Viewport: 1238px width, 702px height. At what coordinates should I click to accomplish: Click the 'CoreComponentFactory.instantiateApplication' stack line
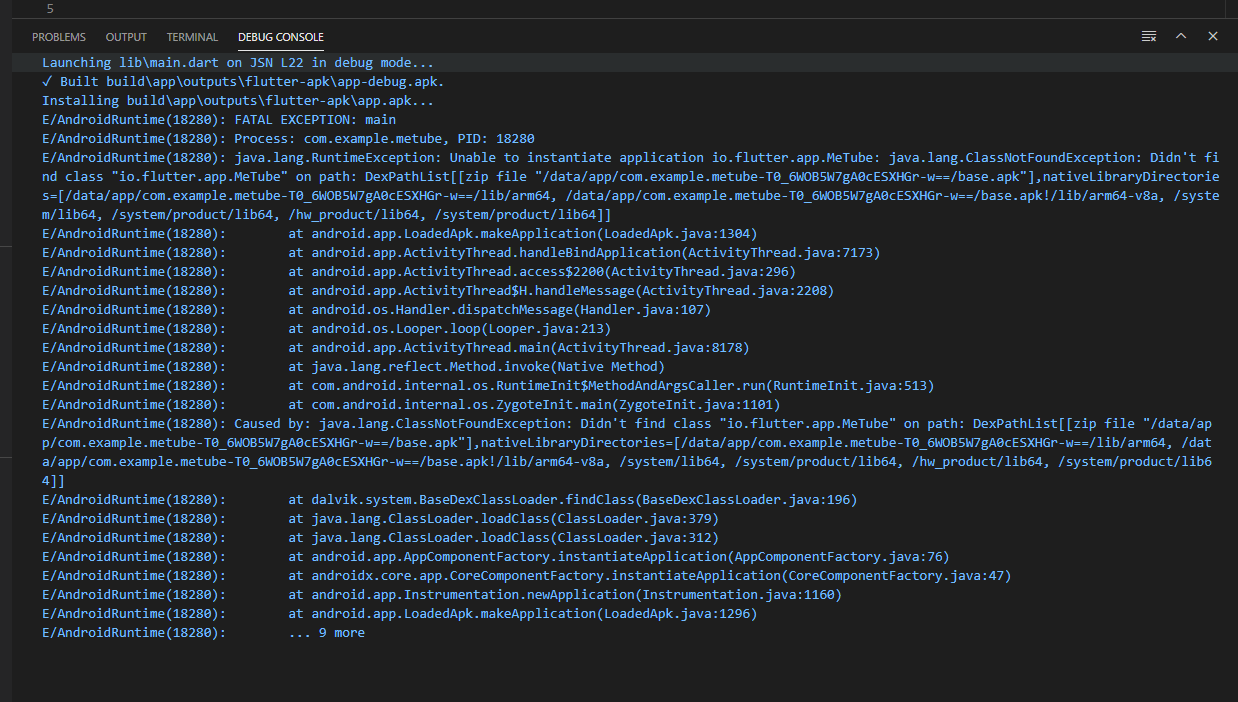click(x=526, y=575)
